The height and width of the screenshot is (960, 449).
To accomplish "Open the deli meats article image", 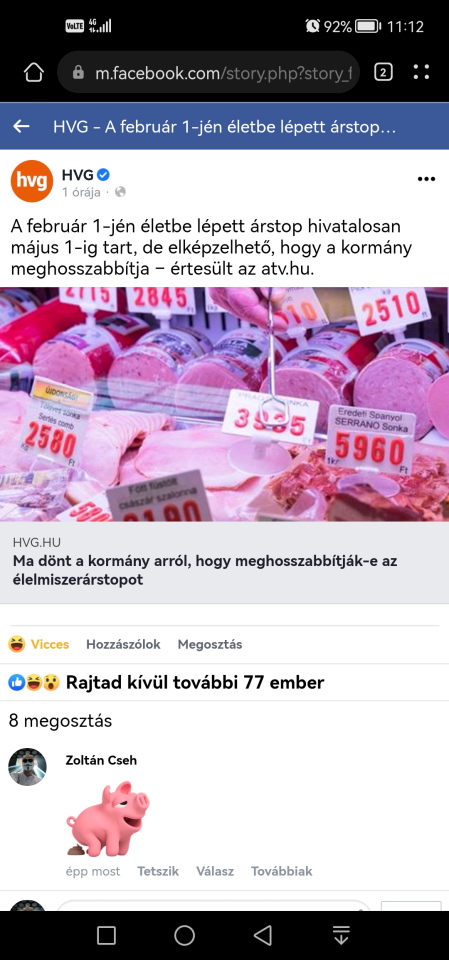I will (x=224, y=404).
